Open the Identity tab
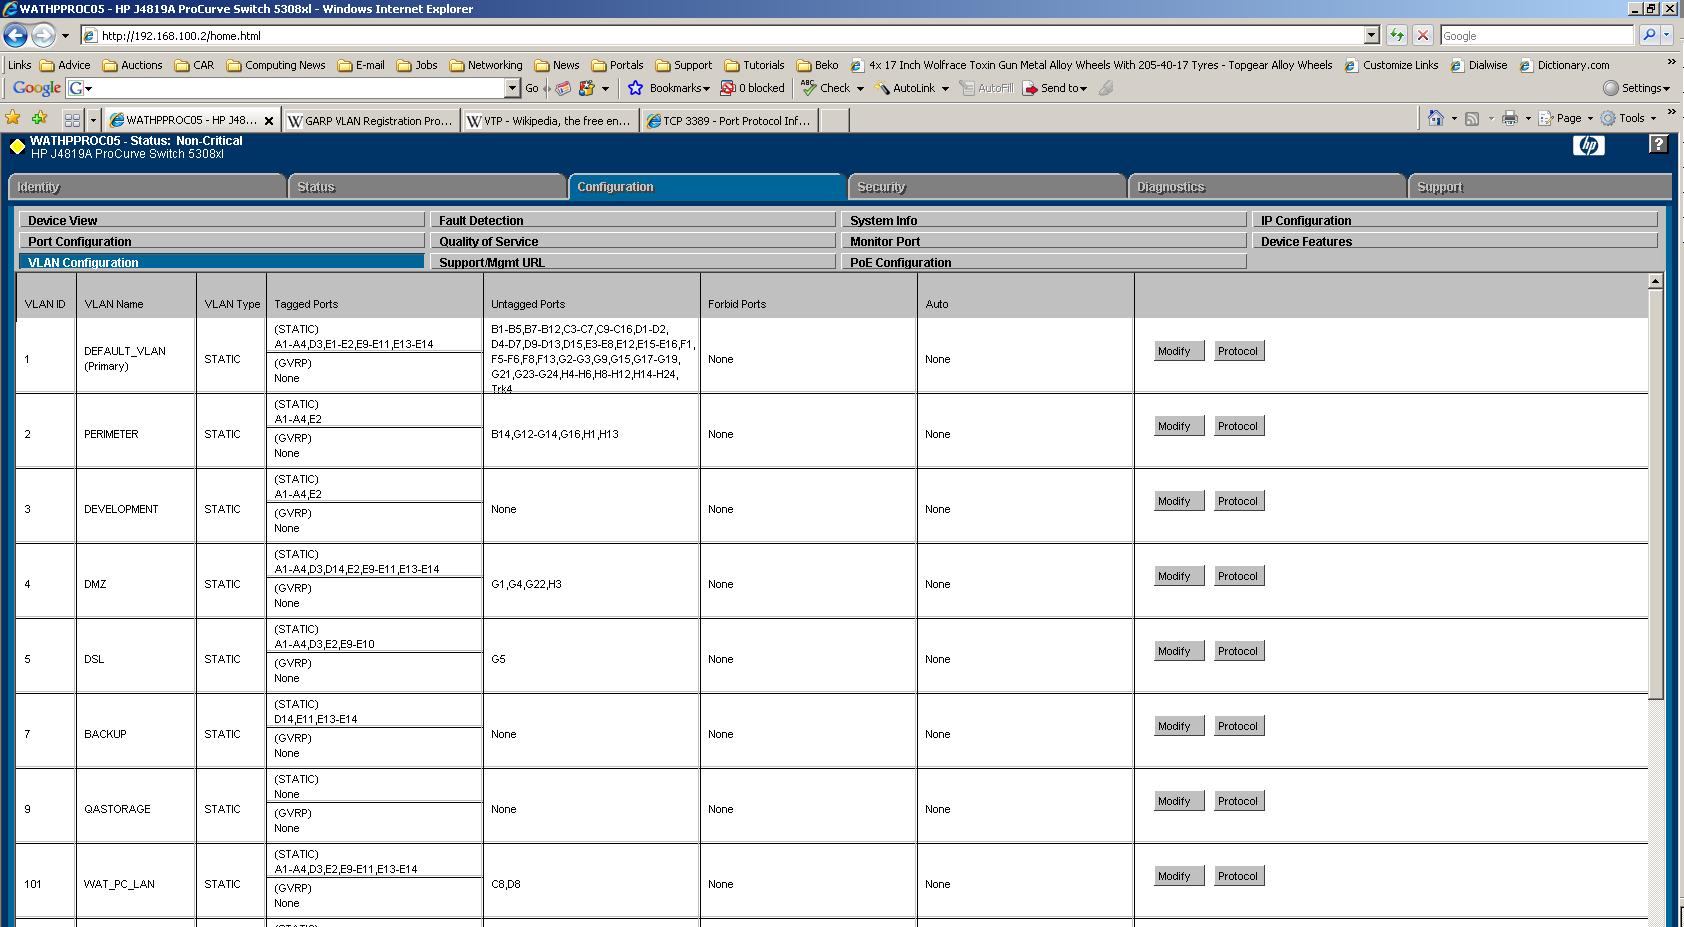 (147, 187)
